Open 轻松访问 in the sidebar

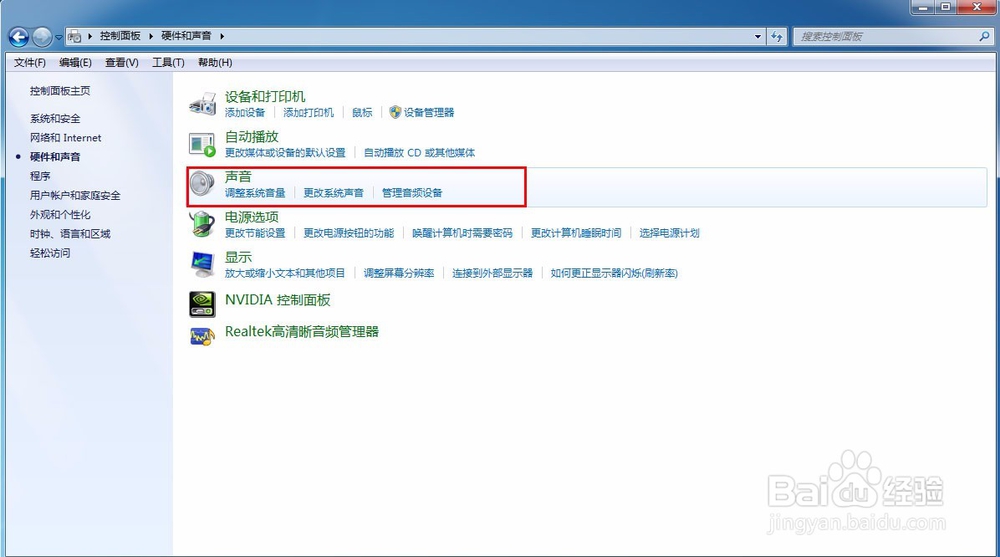tap(50, 253)
